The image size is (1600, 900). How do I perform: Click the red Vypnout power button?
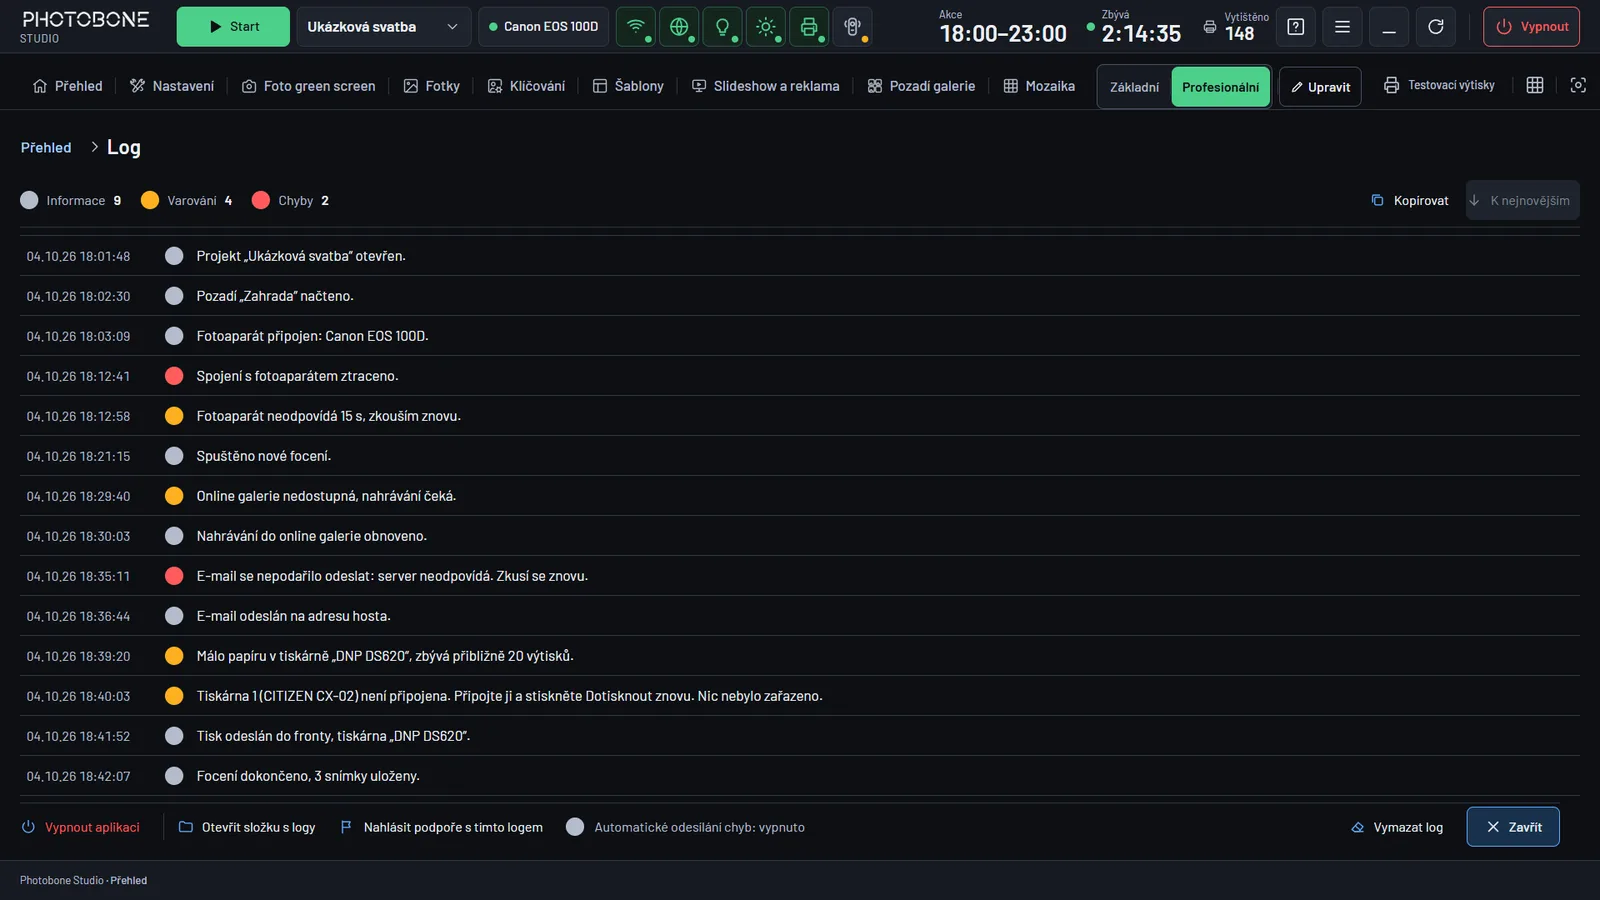(x=1531, y=27)
